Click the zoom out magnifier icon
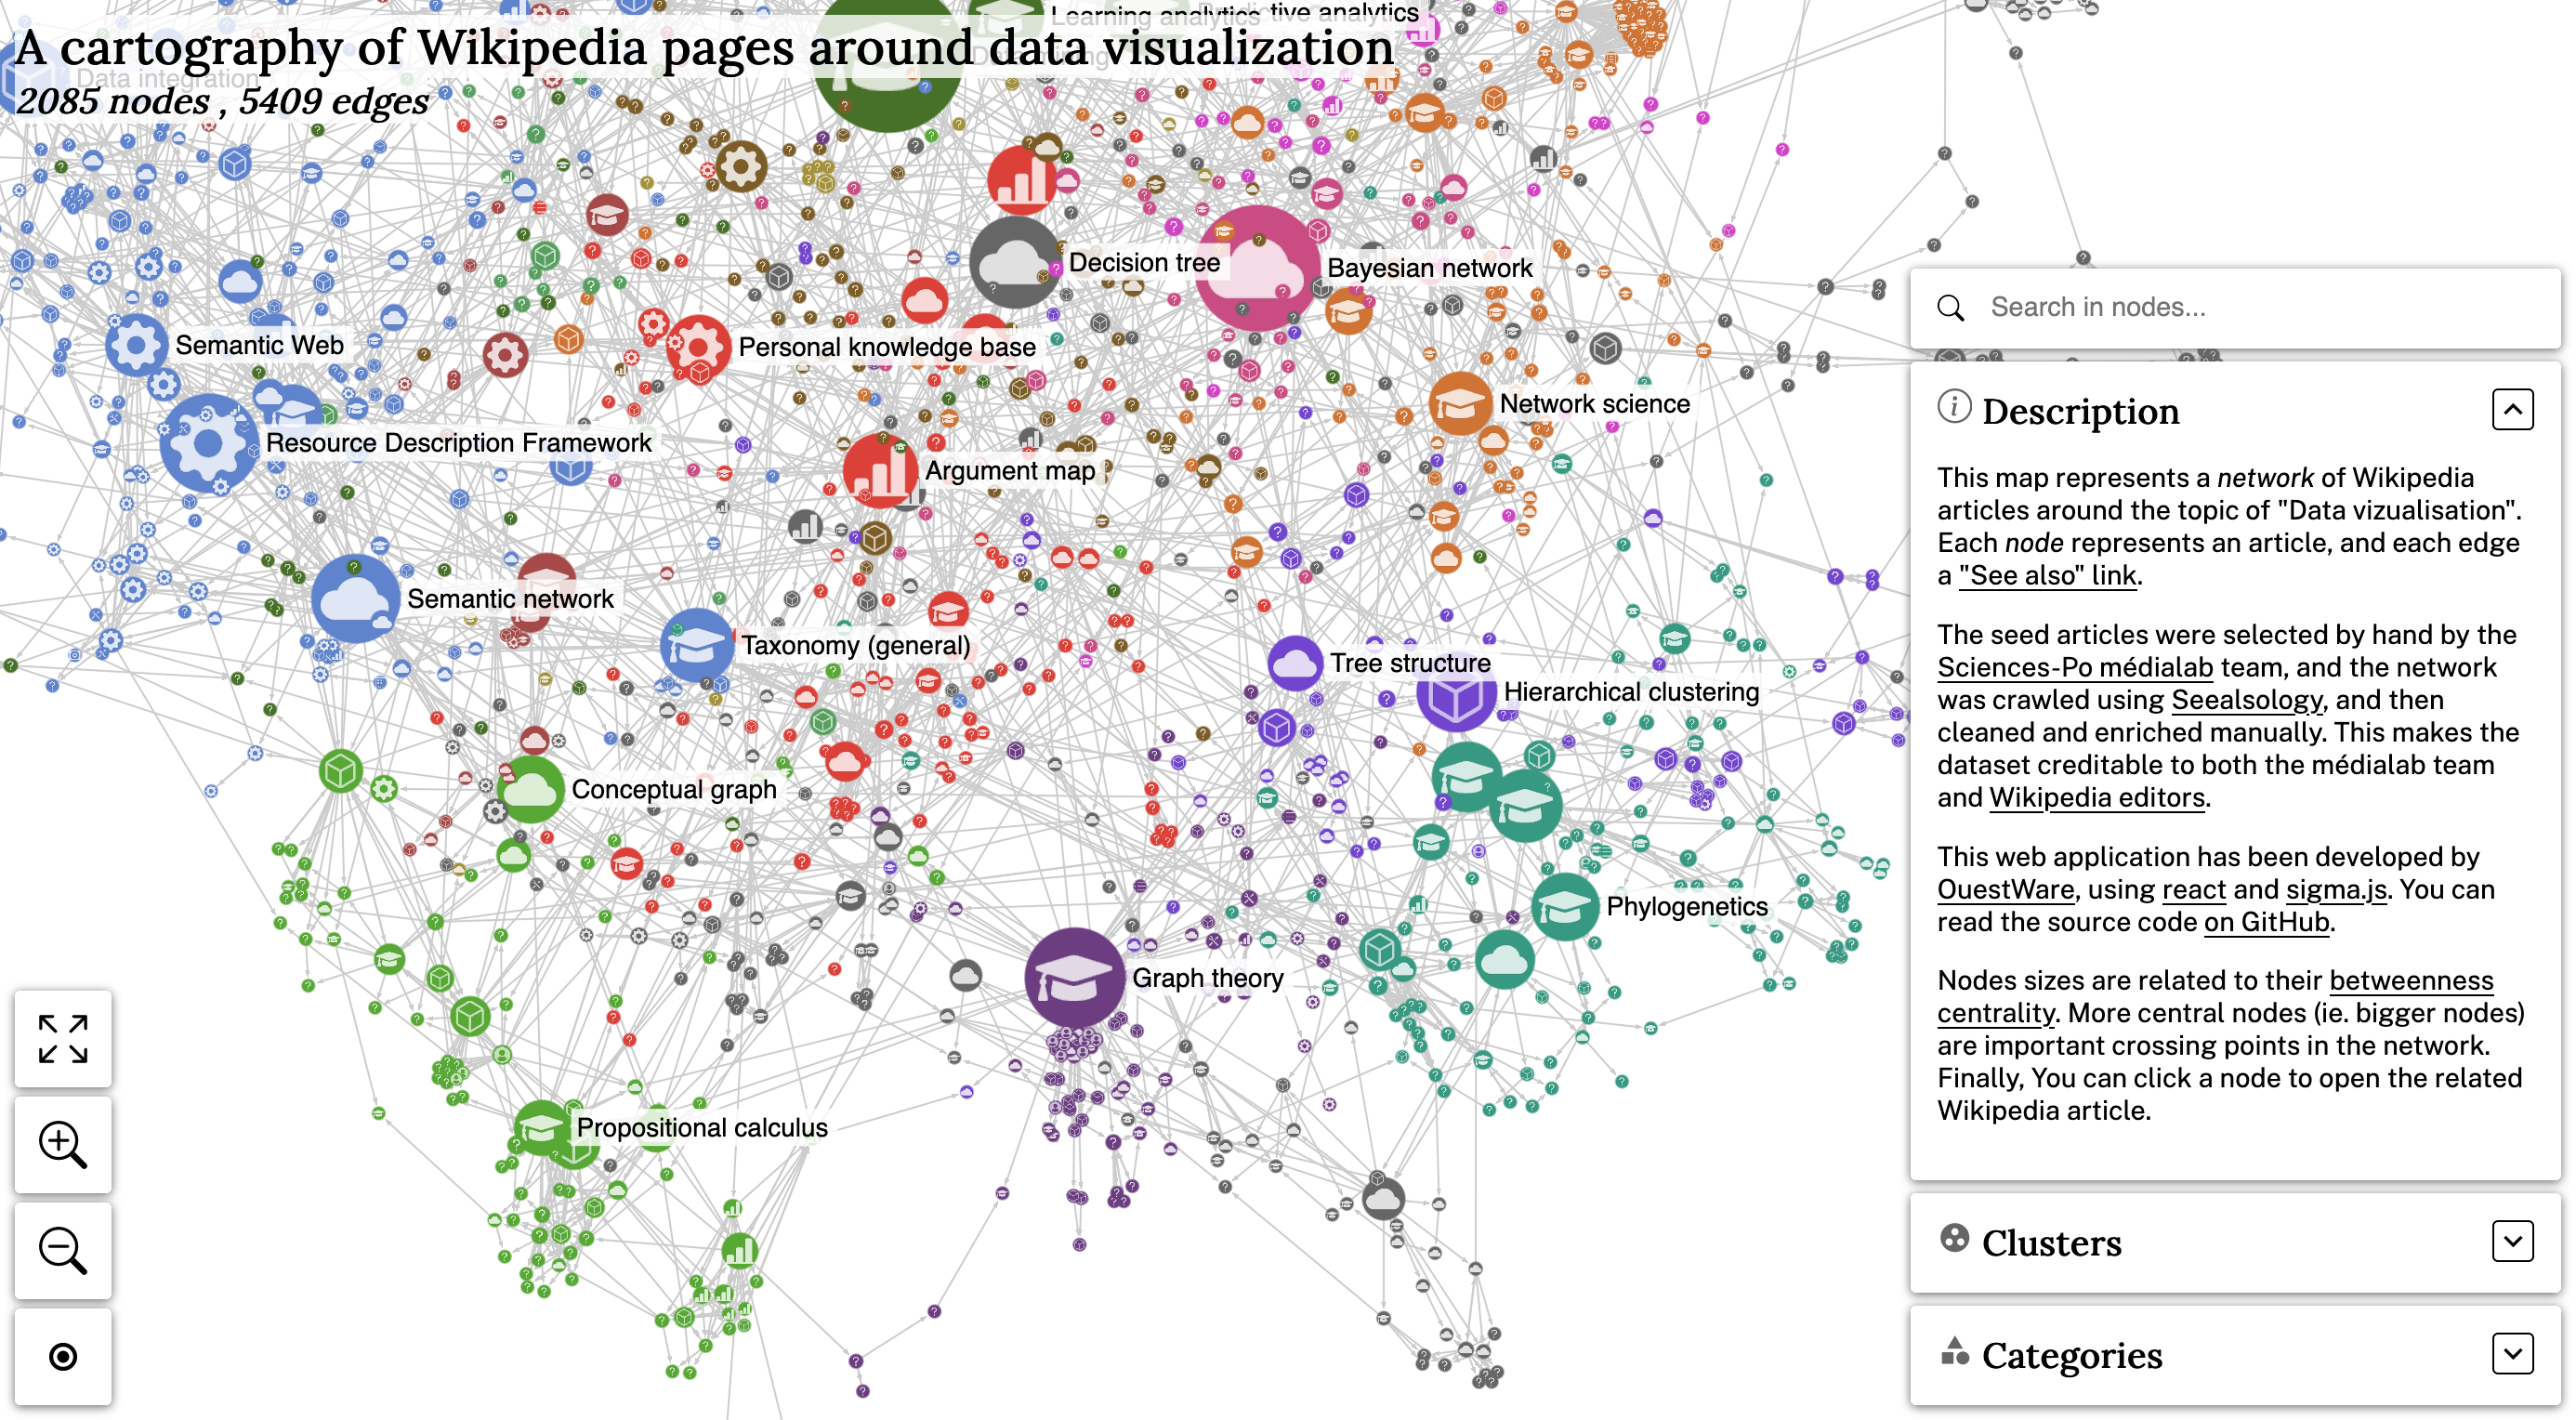The height and width of the screenshot is (1420, 2576). (x=63, y=1250)
